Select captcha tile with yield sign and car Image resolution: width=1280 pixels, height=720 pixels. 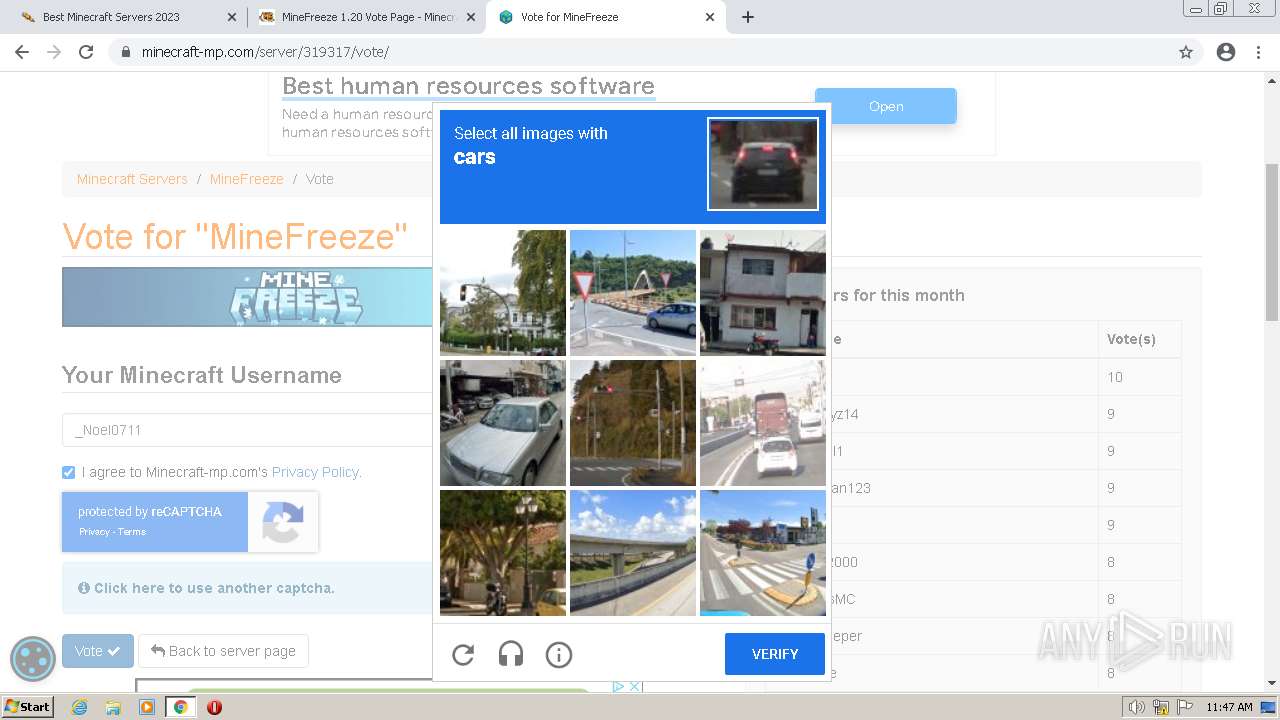click(x=633, y=293)
